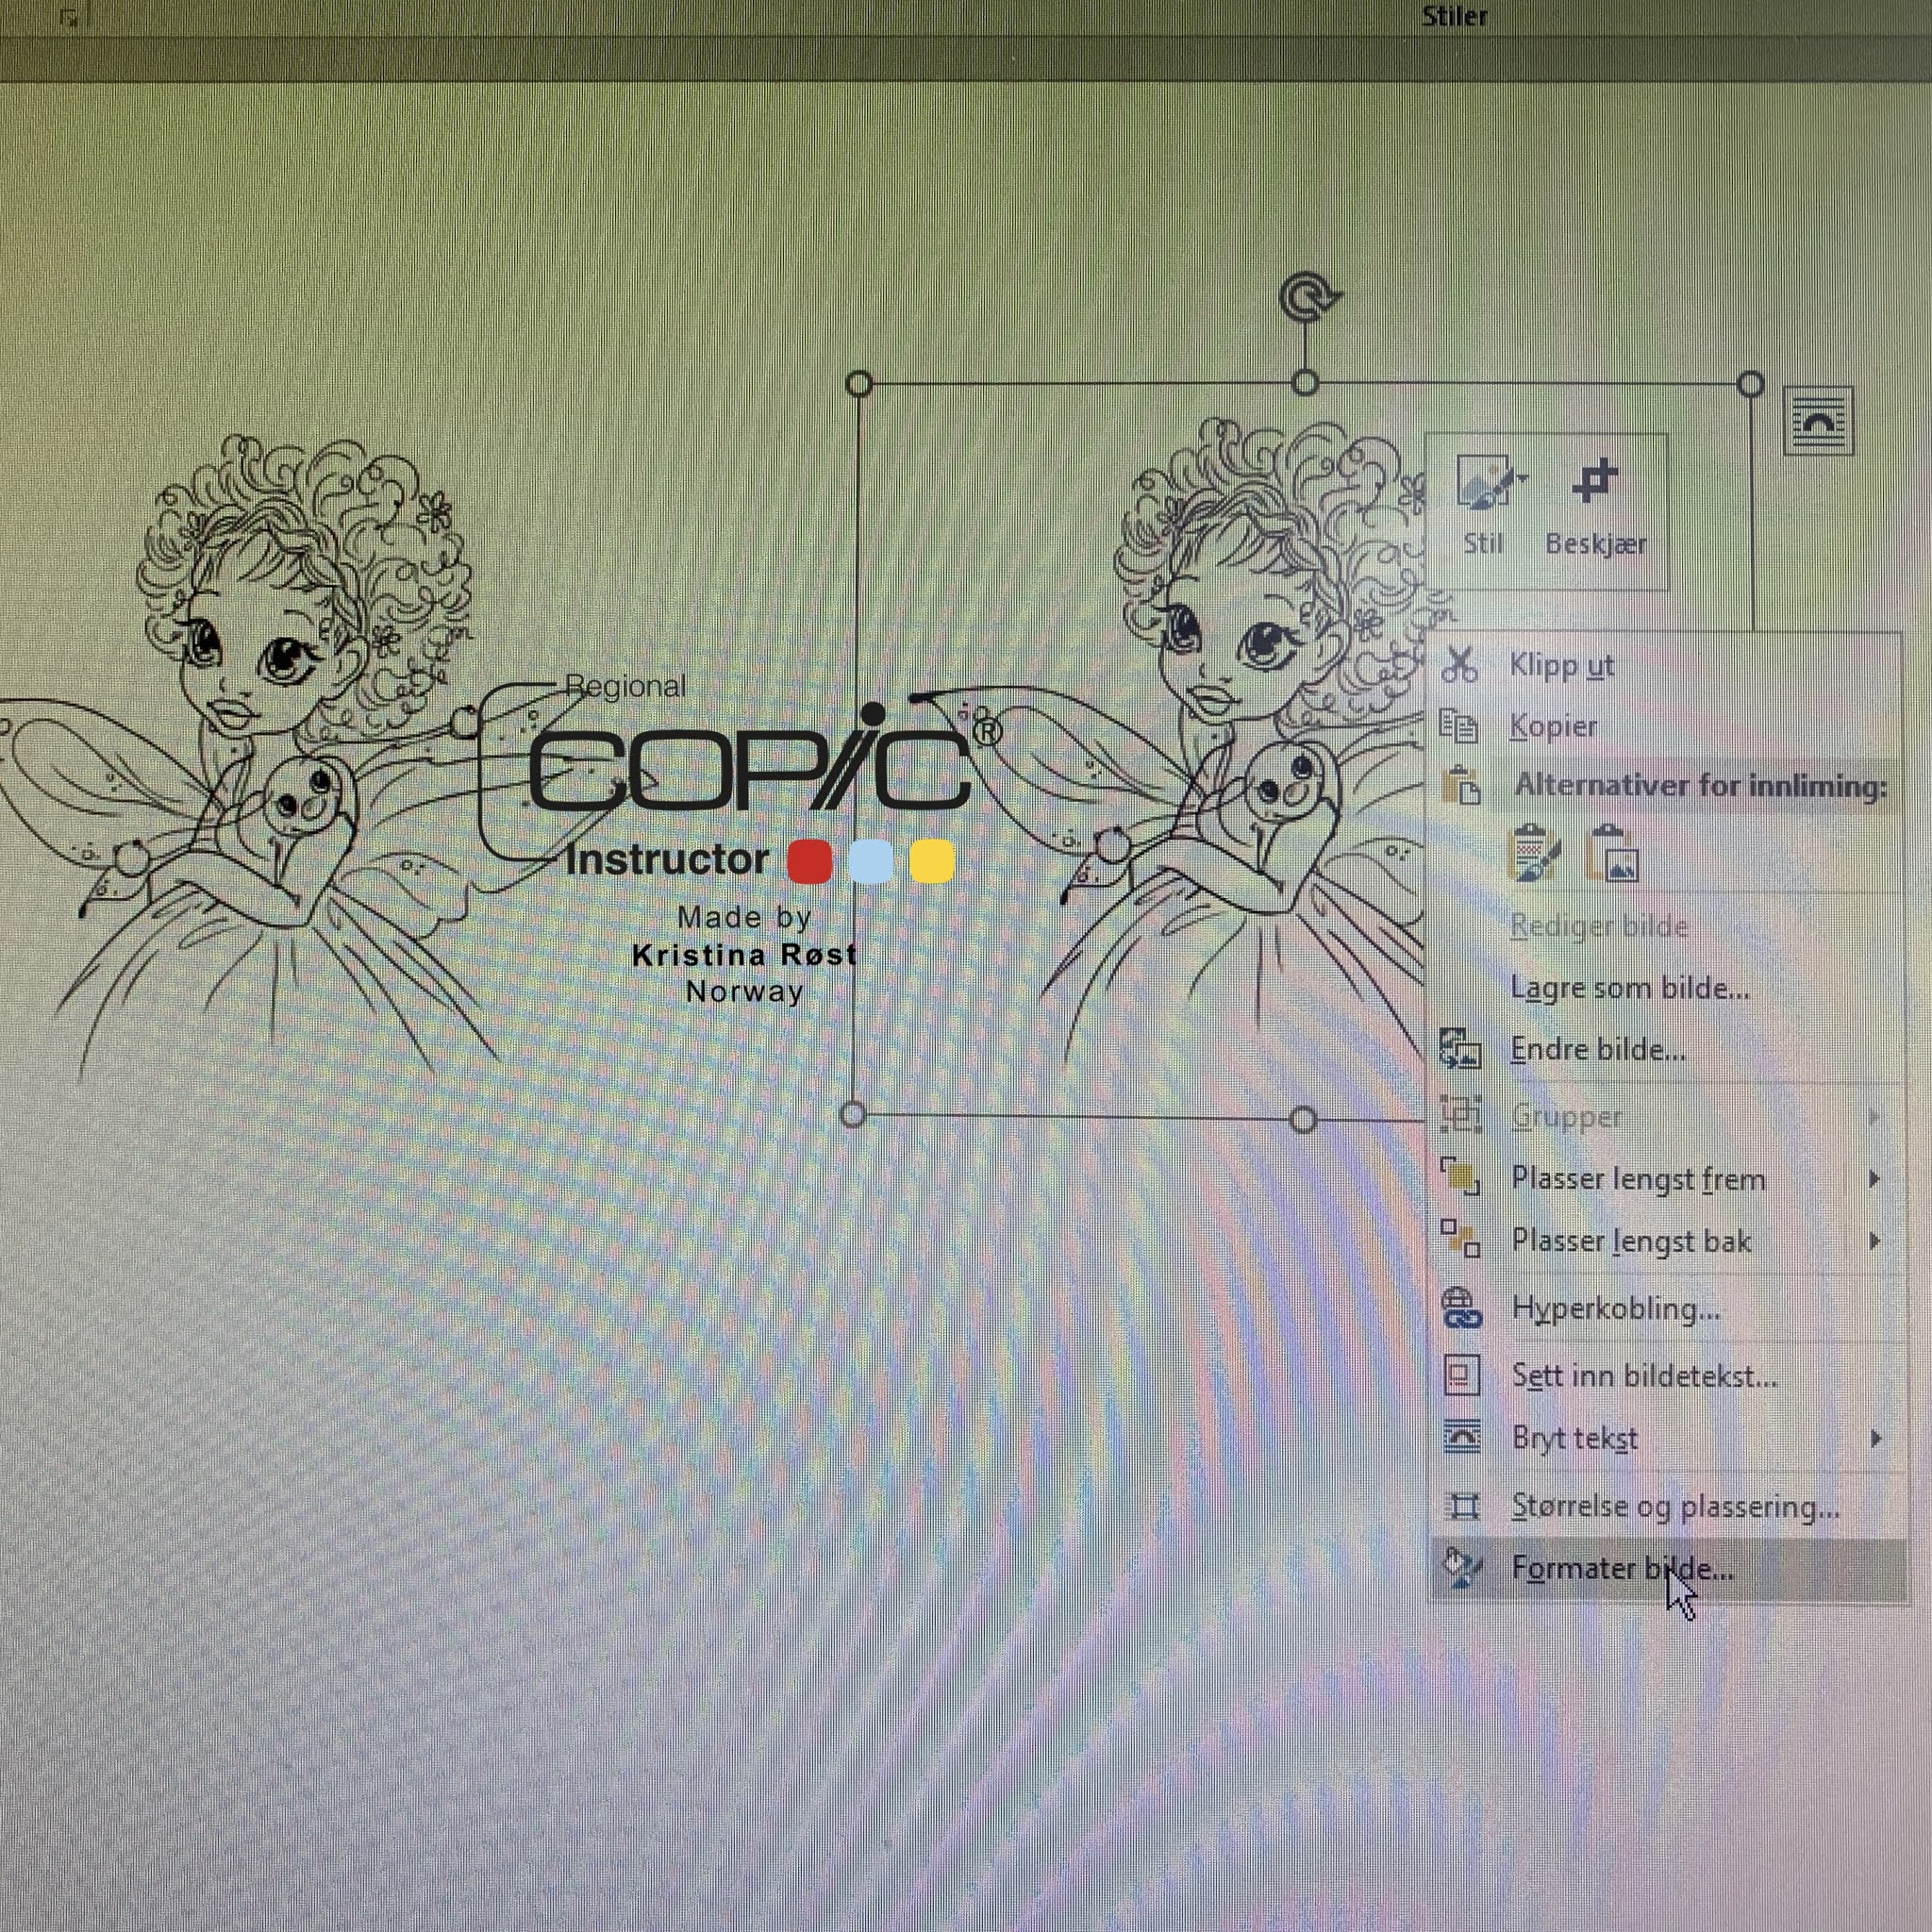Image resolution: width=1932 pixels, height=1932 pixels.
Task: Click the top-right corner handle of picture
Action: (x=1750, y=384)
